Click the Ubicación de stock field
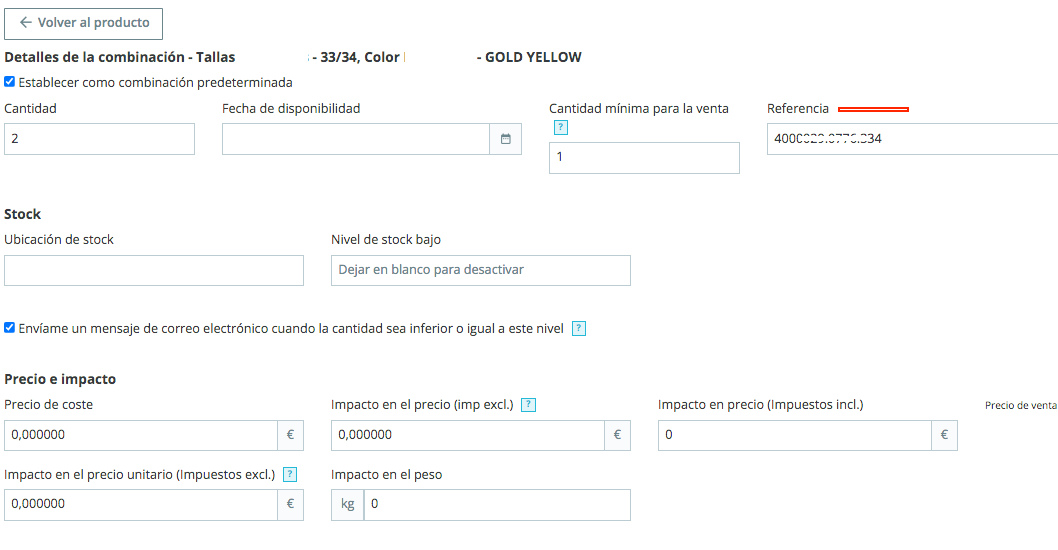1058x550 pixels. (x=154, y=270)
